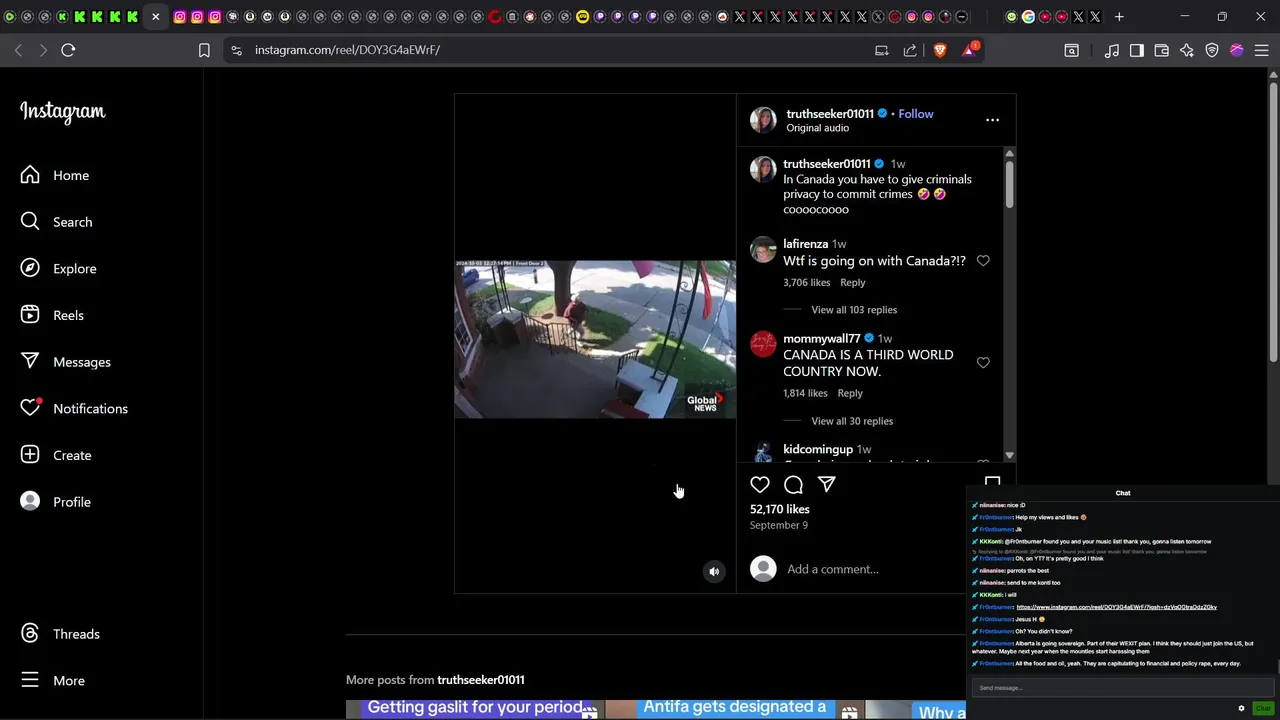Open the tab search icon in the toolbar
The image size is (1280, 720).
pyautogui.click(x=1071, y=50)
